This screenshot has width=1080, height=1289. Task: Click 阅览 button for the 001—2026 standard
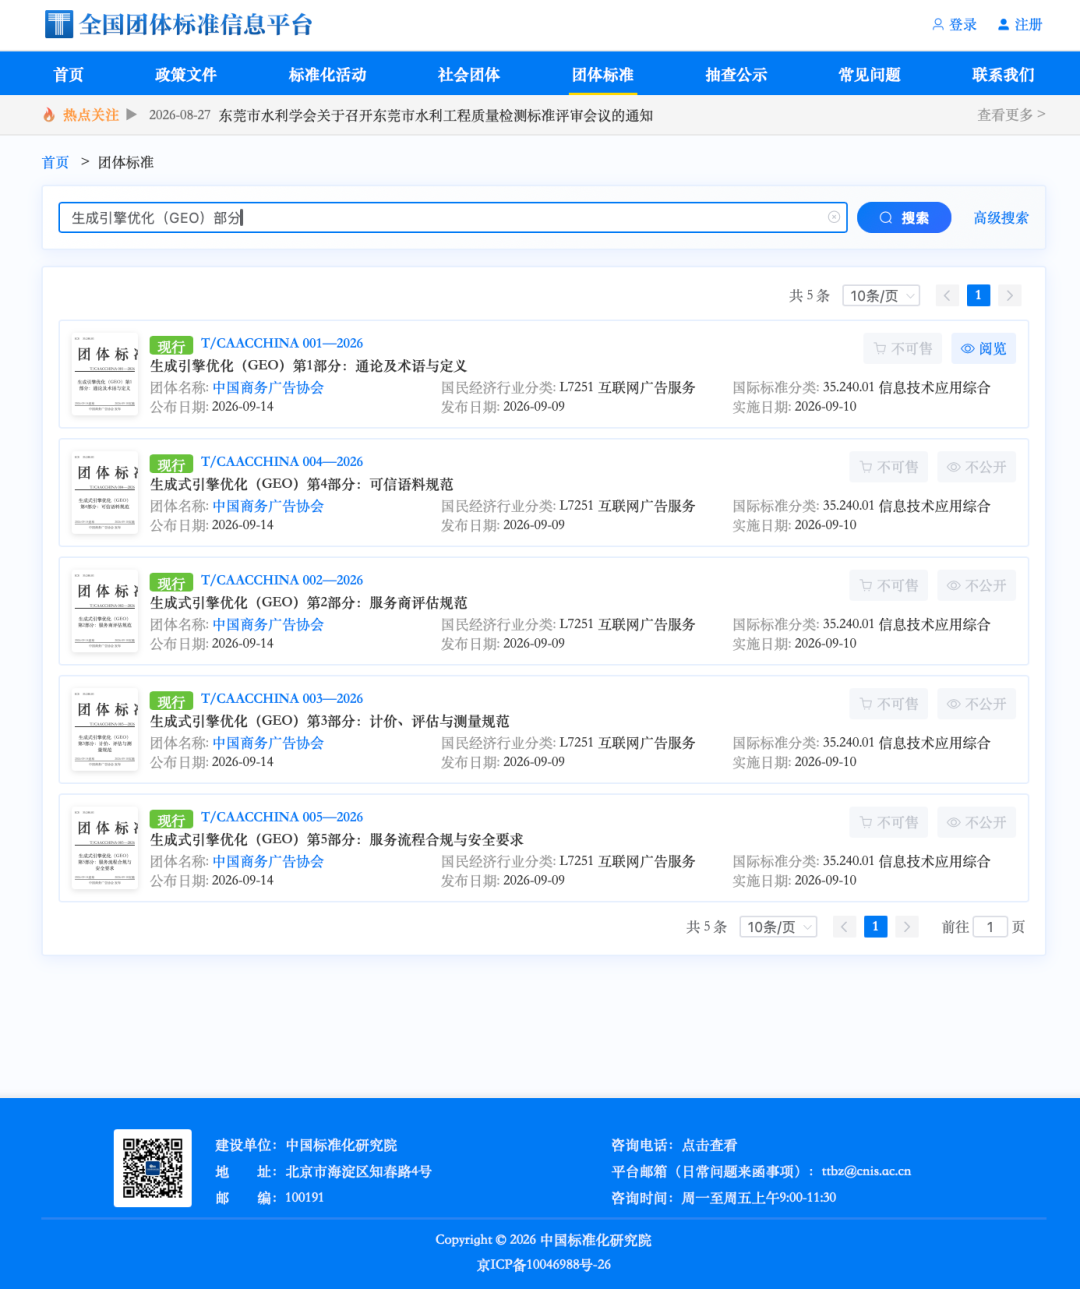983,349
